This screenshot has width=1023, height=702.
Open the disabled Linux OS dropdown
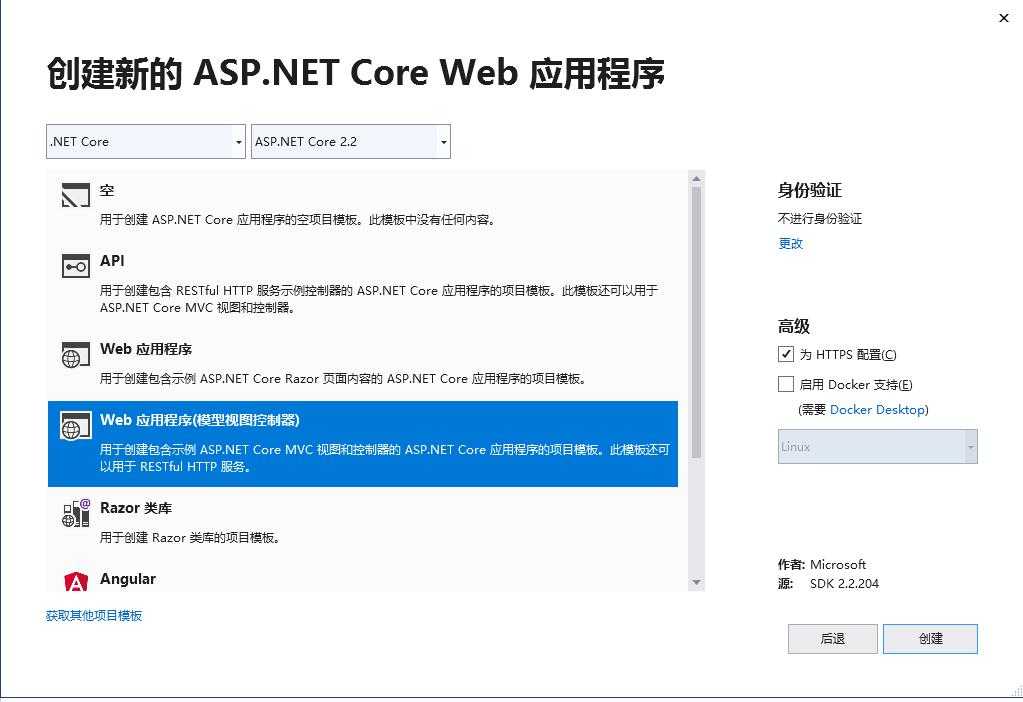tap(878, 447)
